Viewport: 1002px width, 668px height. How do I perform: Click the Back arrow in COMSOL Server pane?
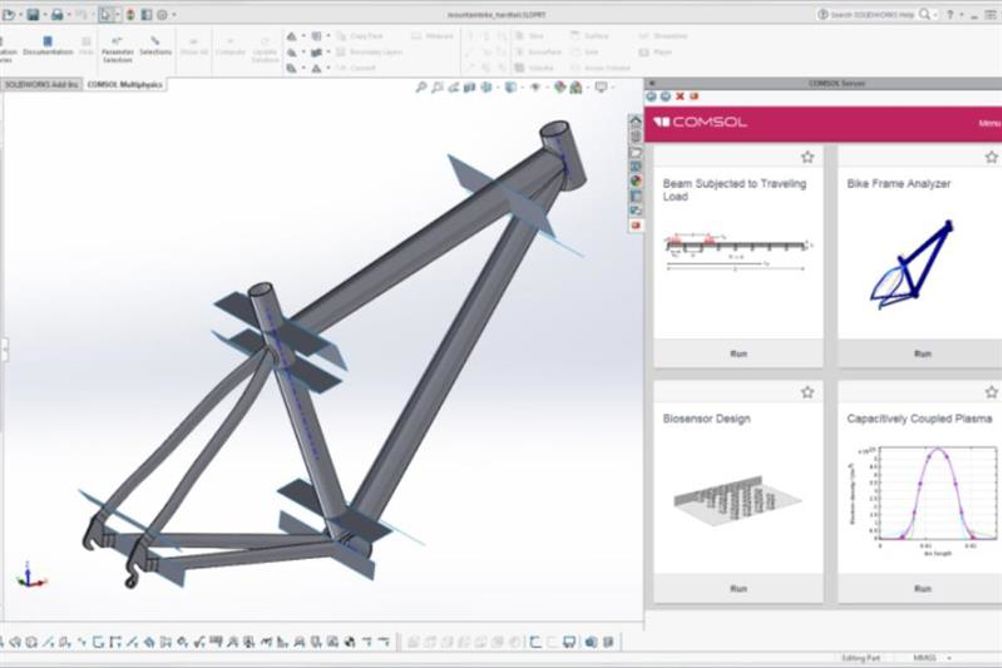click(651, 96)
